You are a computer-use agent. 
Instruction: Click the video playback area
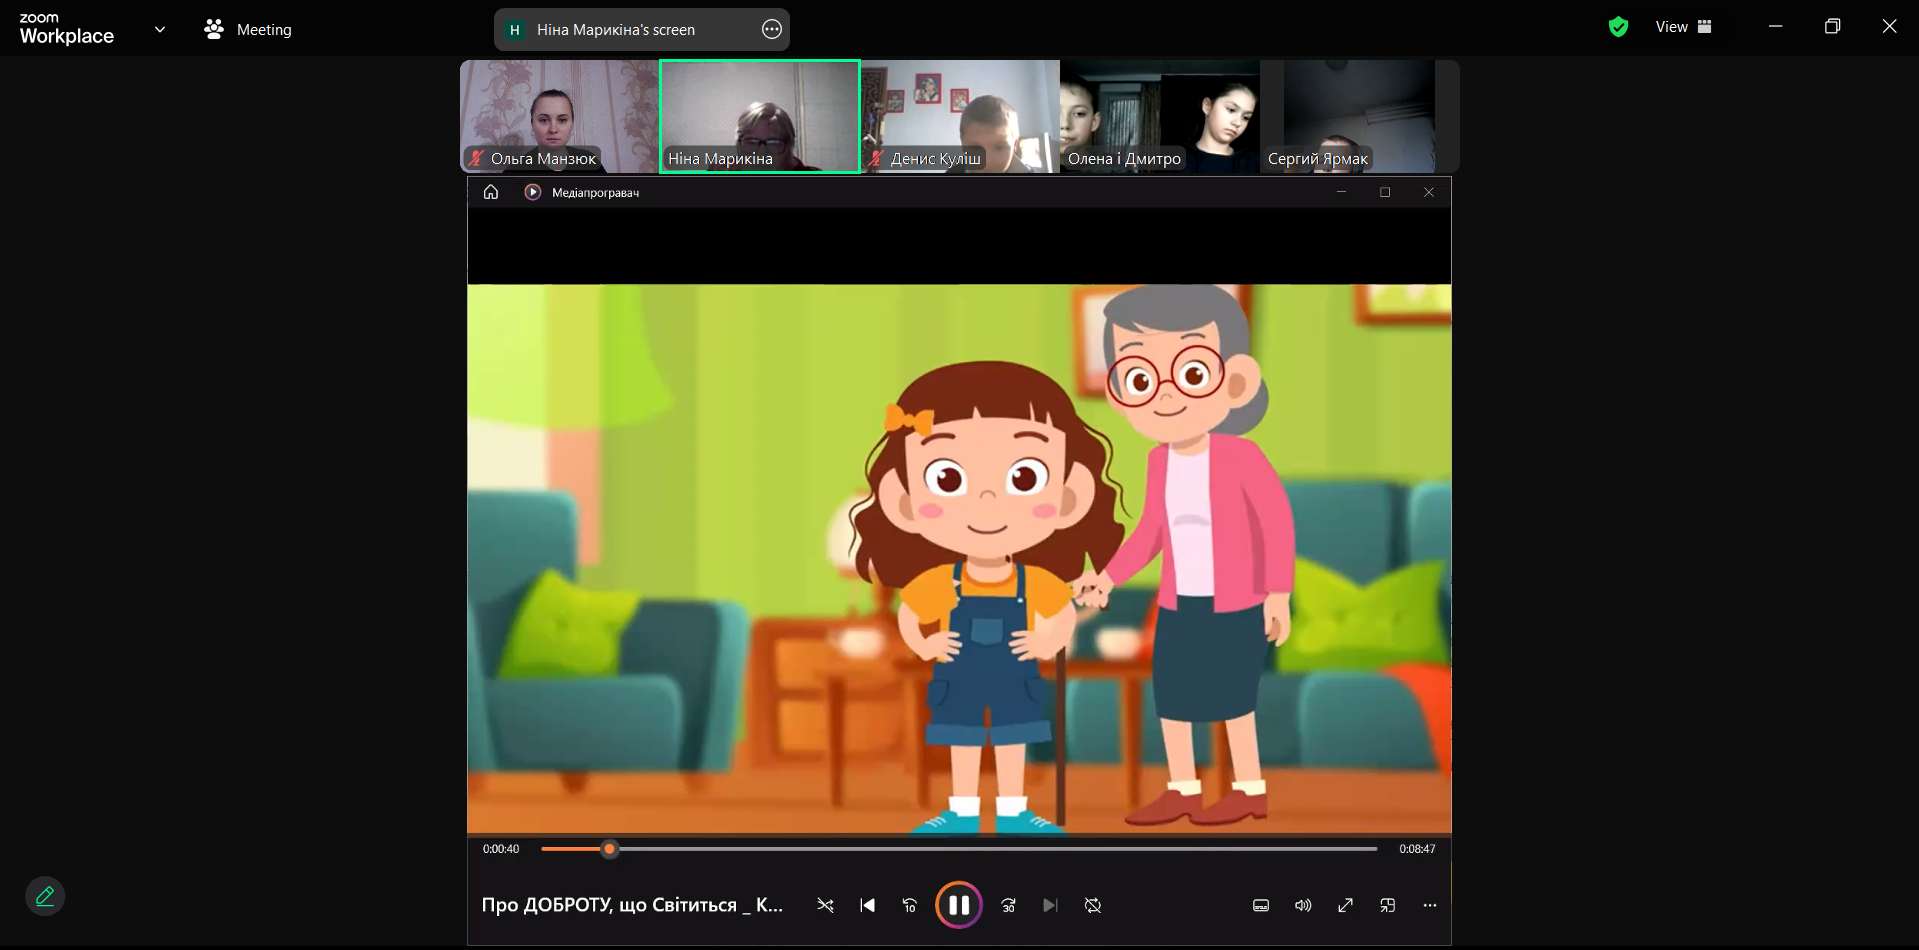[x=959, y=559]
